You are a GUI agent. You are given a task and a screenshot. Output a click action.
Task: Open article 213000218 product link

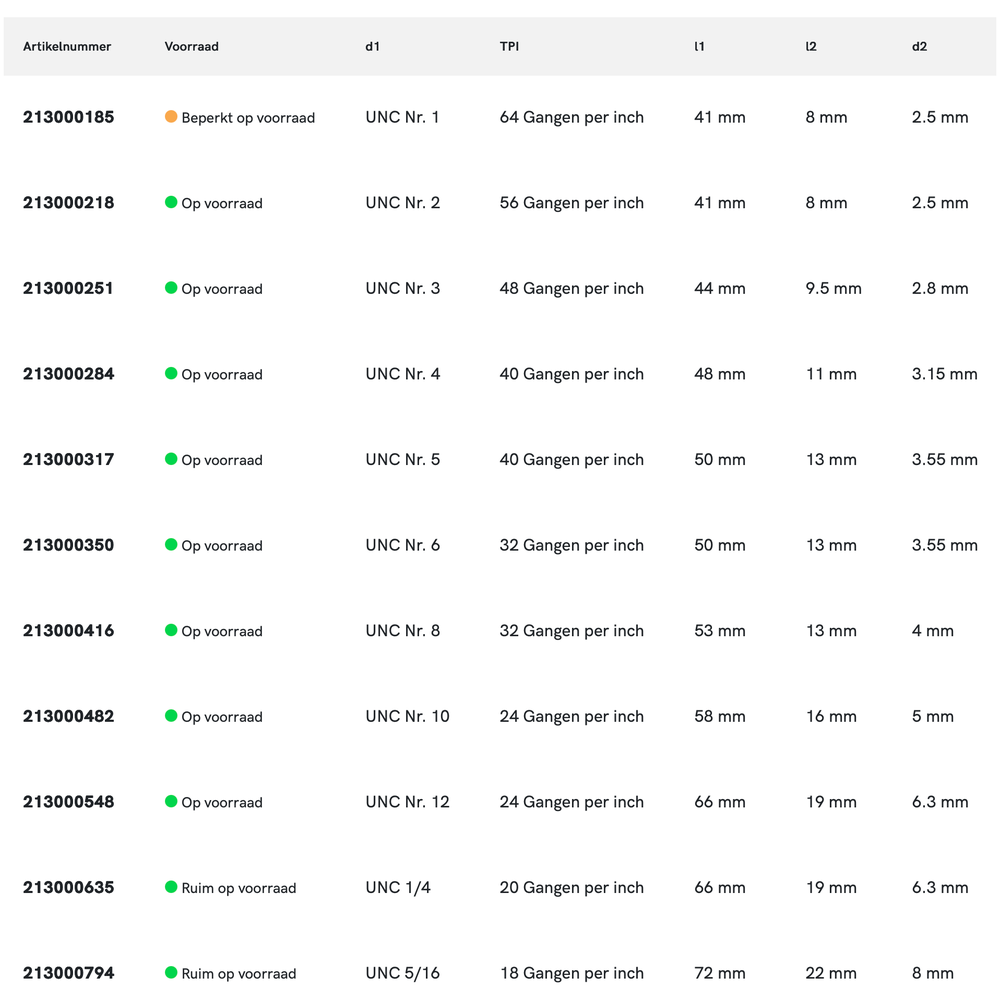(x=68, y=203)
